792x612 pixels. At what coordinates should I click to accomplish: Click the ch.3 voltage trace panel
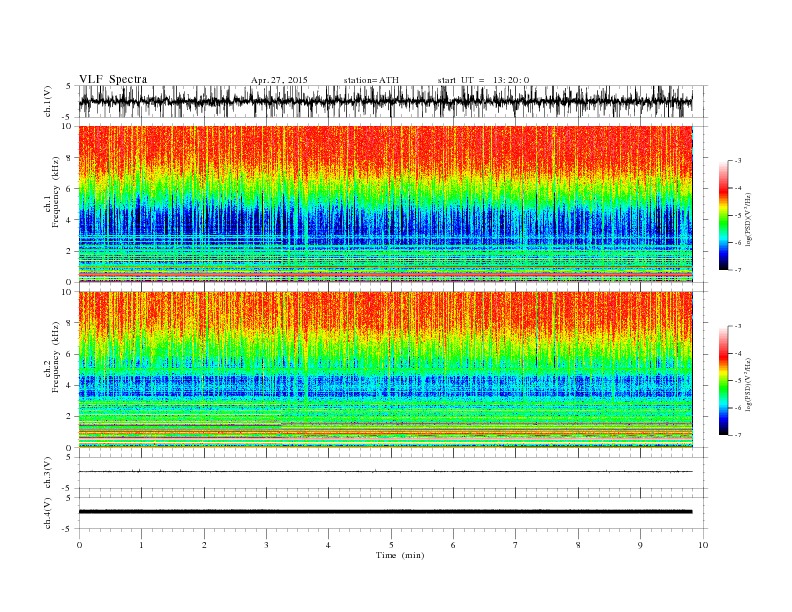click(x=393, y=473)
